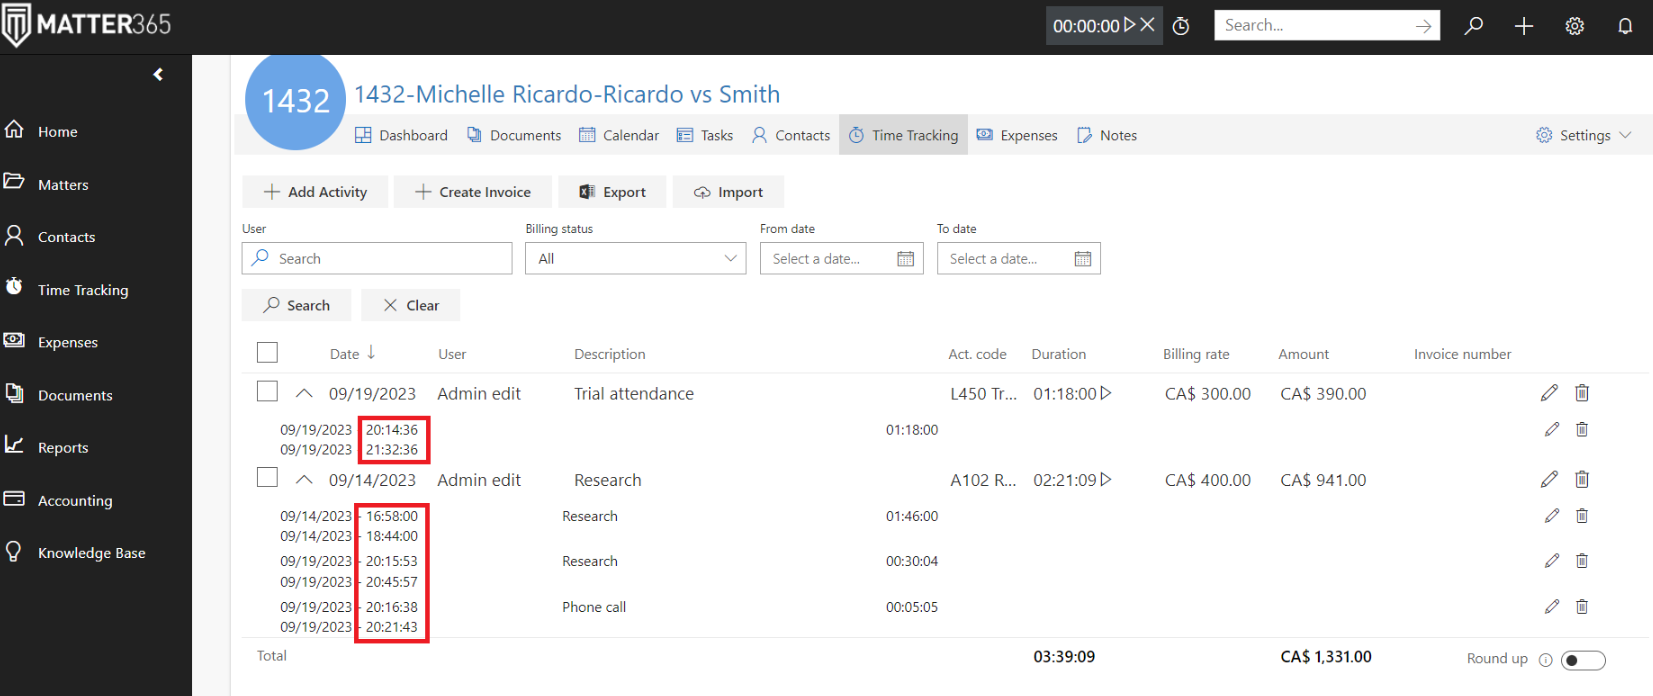Open the Billing status dropdown
The width and height of the screenshot is (1653, 696).
[636, 258]
